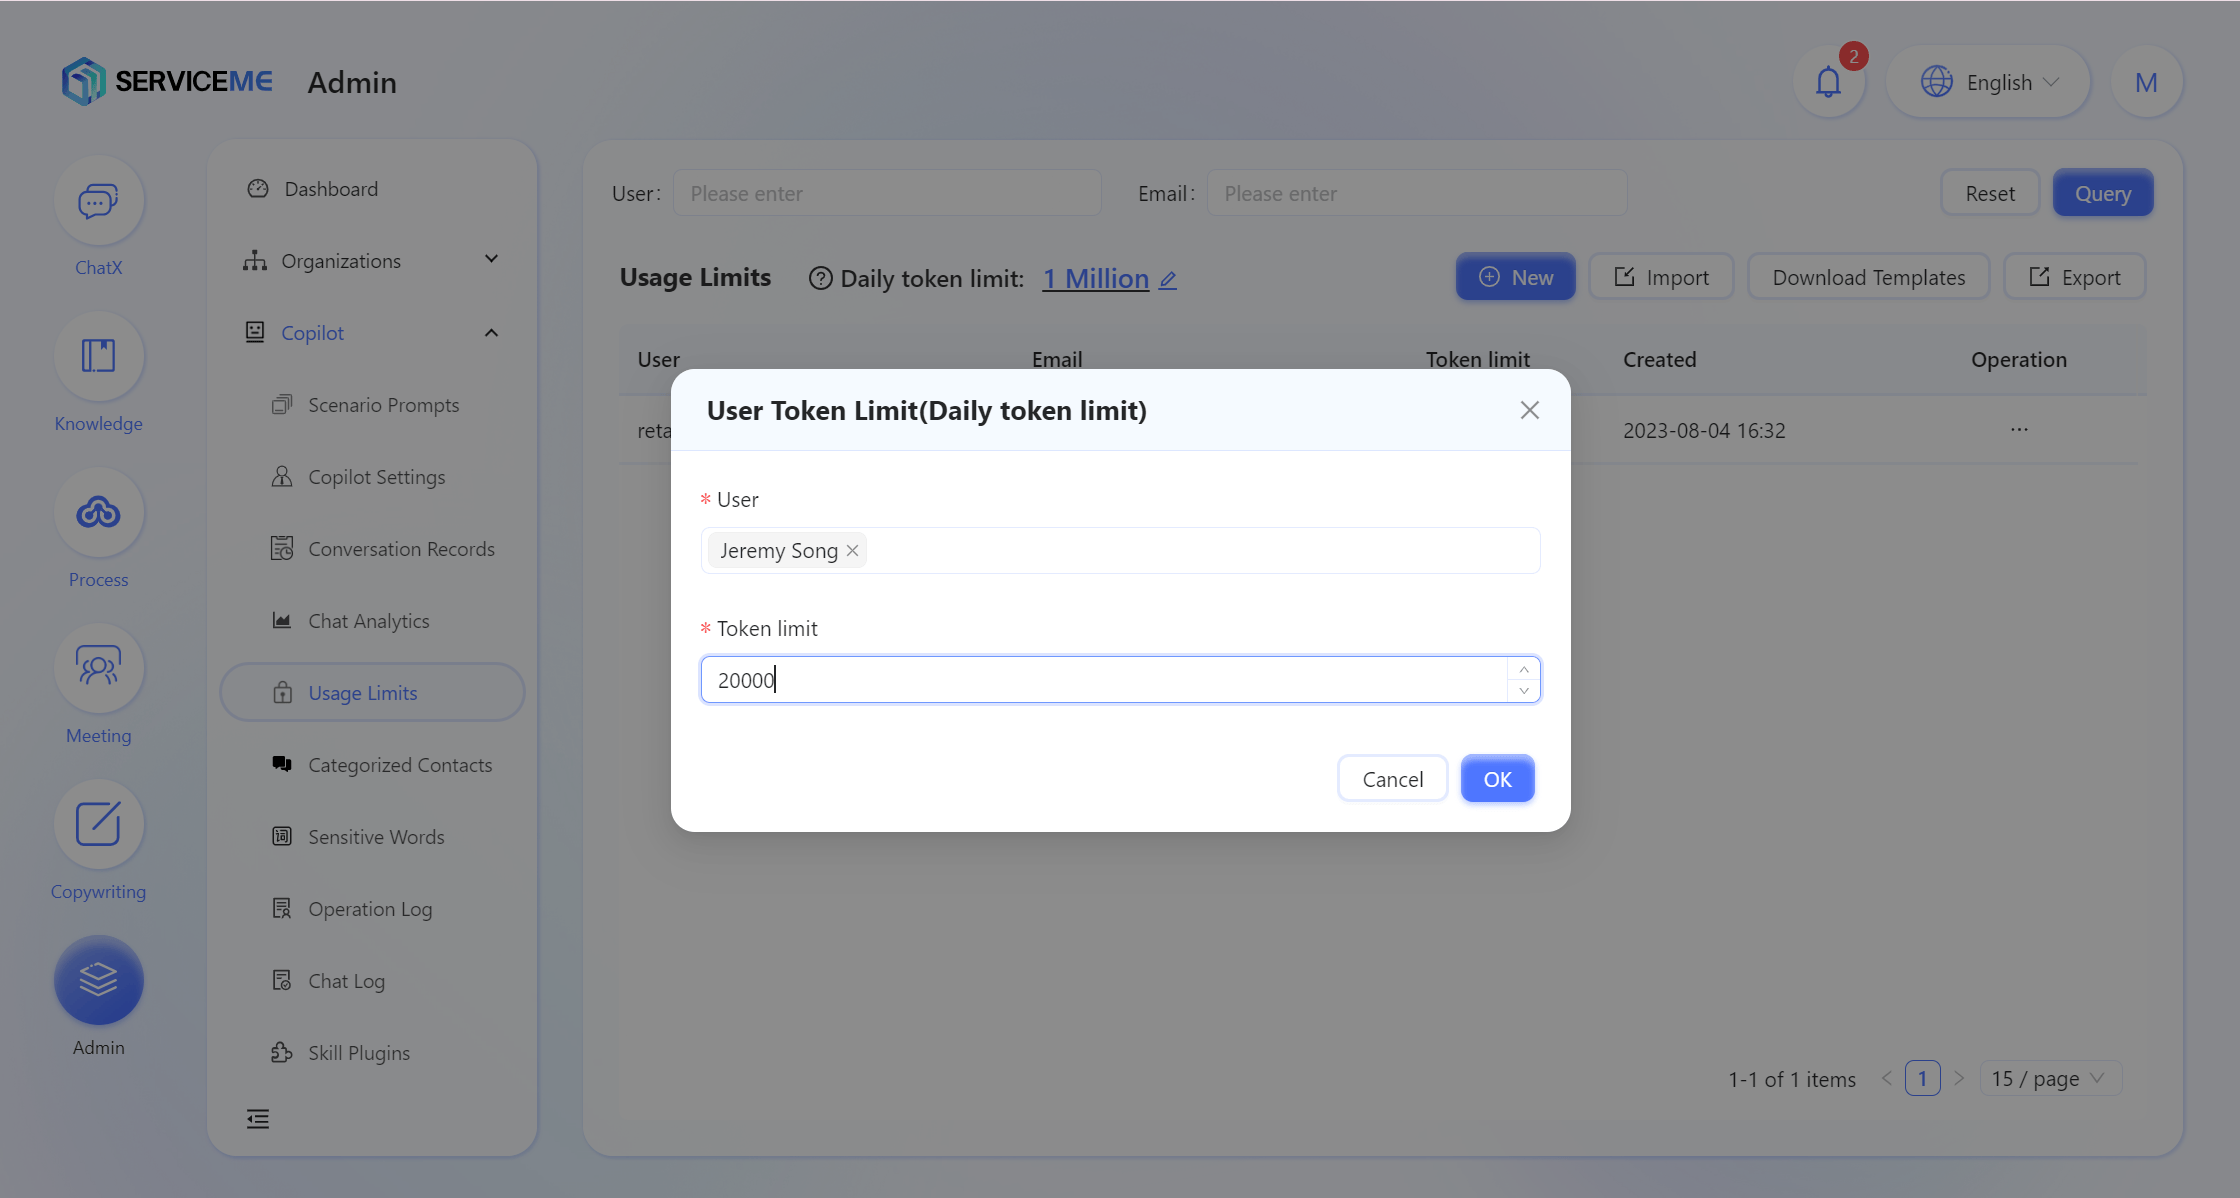The width and height of the screenshot is (2240, 1198).
Task: Collapse the sidebar using the bottom menu icon
Action: pyautogui.click(x=258, y=1118)
